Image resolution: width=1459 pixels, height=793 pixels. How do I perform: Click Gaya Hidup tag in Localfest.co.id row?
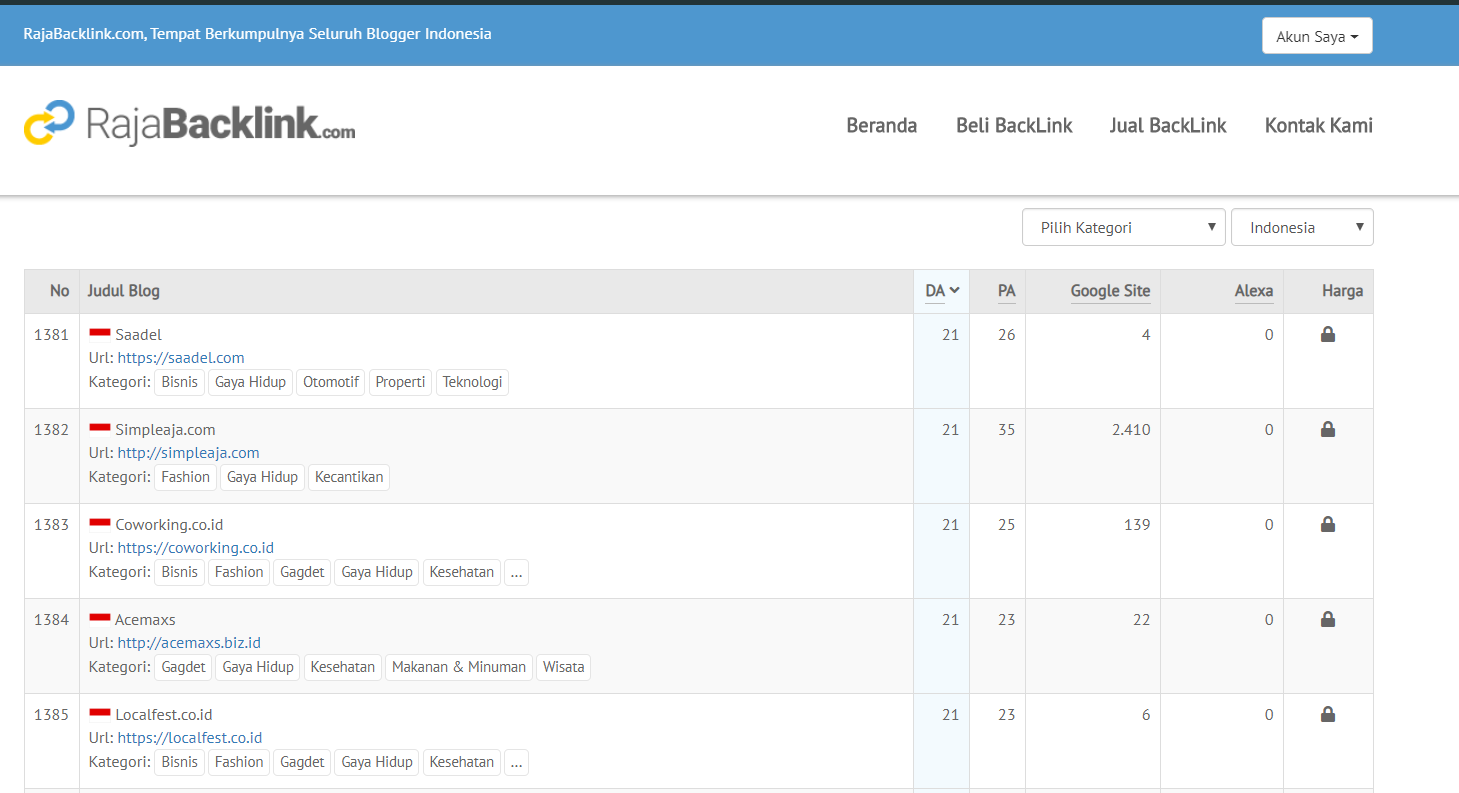377,762
